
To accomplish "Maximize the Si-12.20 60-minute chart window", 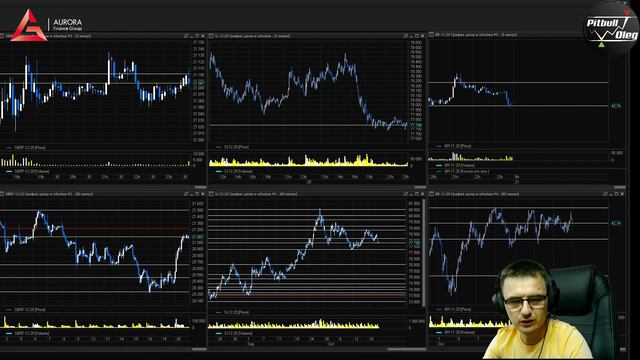I will point(417,194).
